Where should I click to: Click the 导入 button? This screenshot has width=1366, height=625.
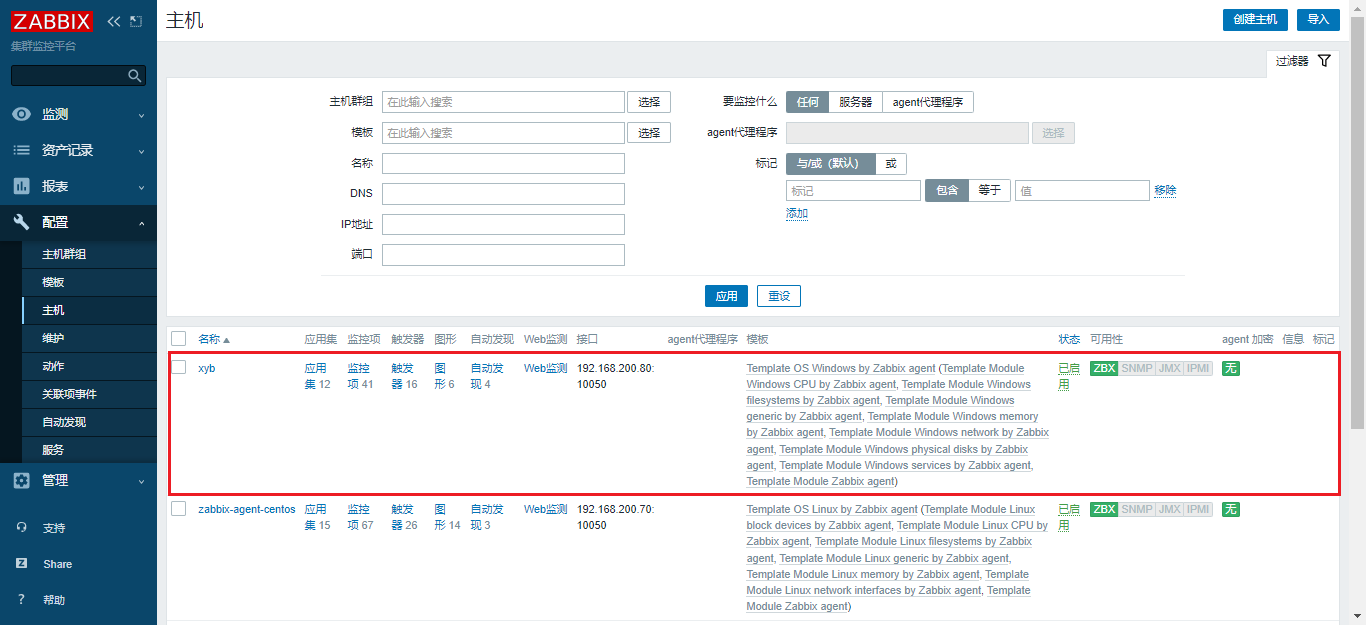1318,19
